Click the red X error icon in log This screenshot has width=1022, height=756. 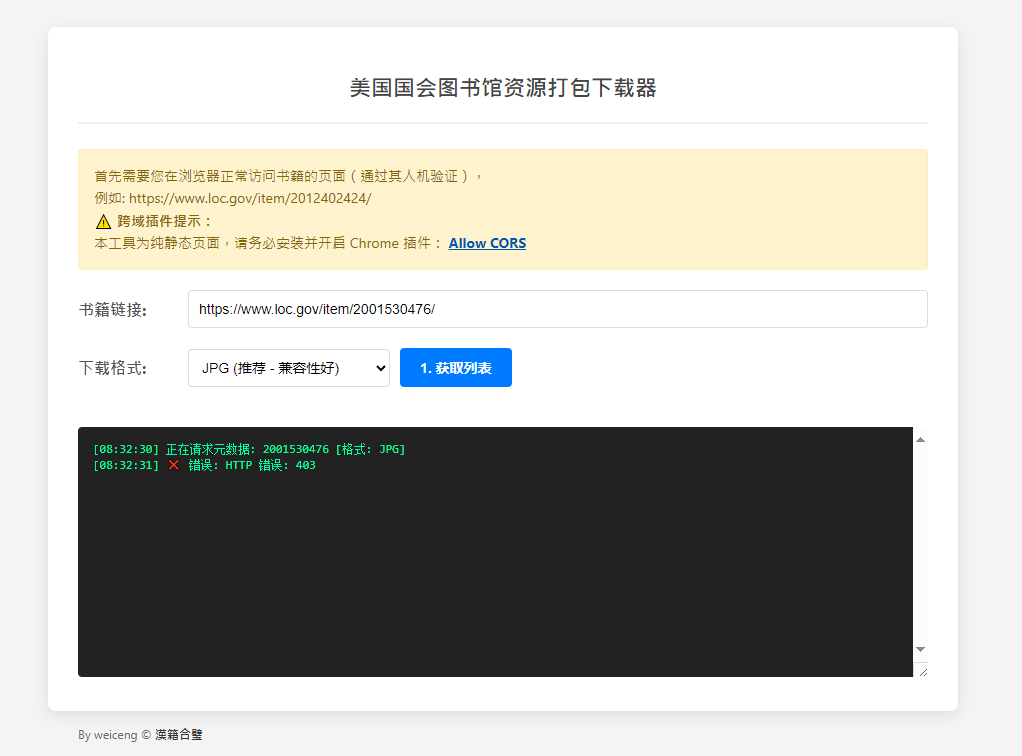(x=173, y=465)
